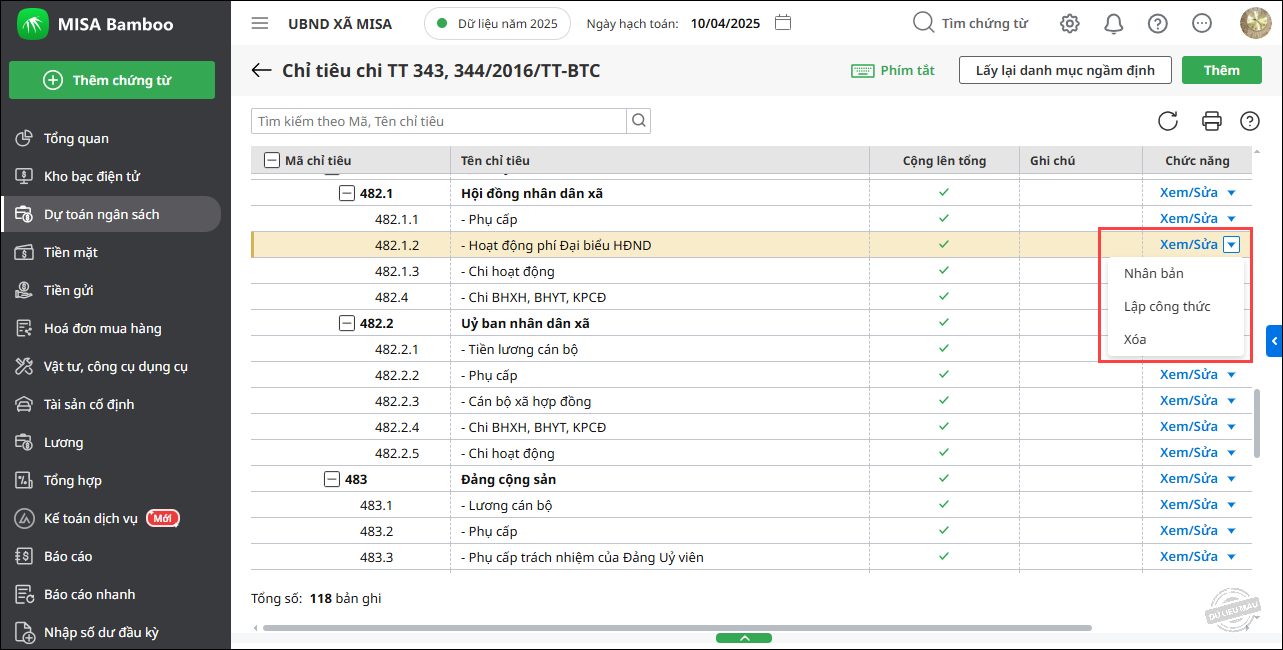1283x650 pixels.
Task: Choose Lập công thức from dropdown menu
Action: (x=1167, y=306)
